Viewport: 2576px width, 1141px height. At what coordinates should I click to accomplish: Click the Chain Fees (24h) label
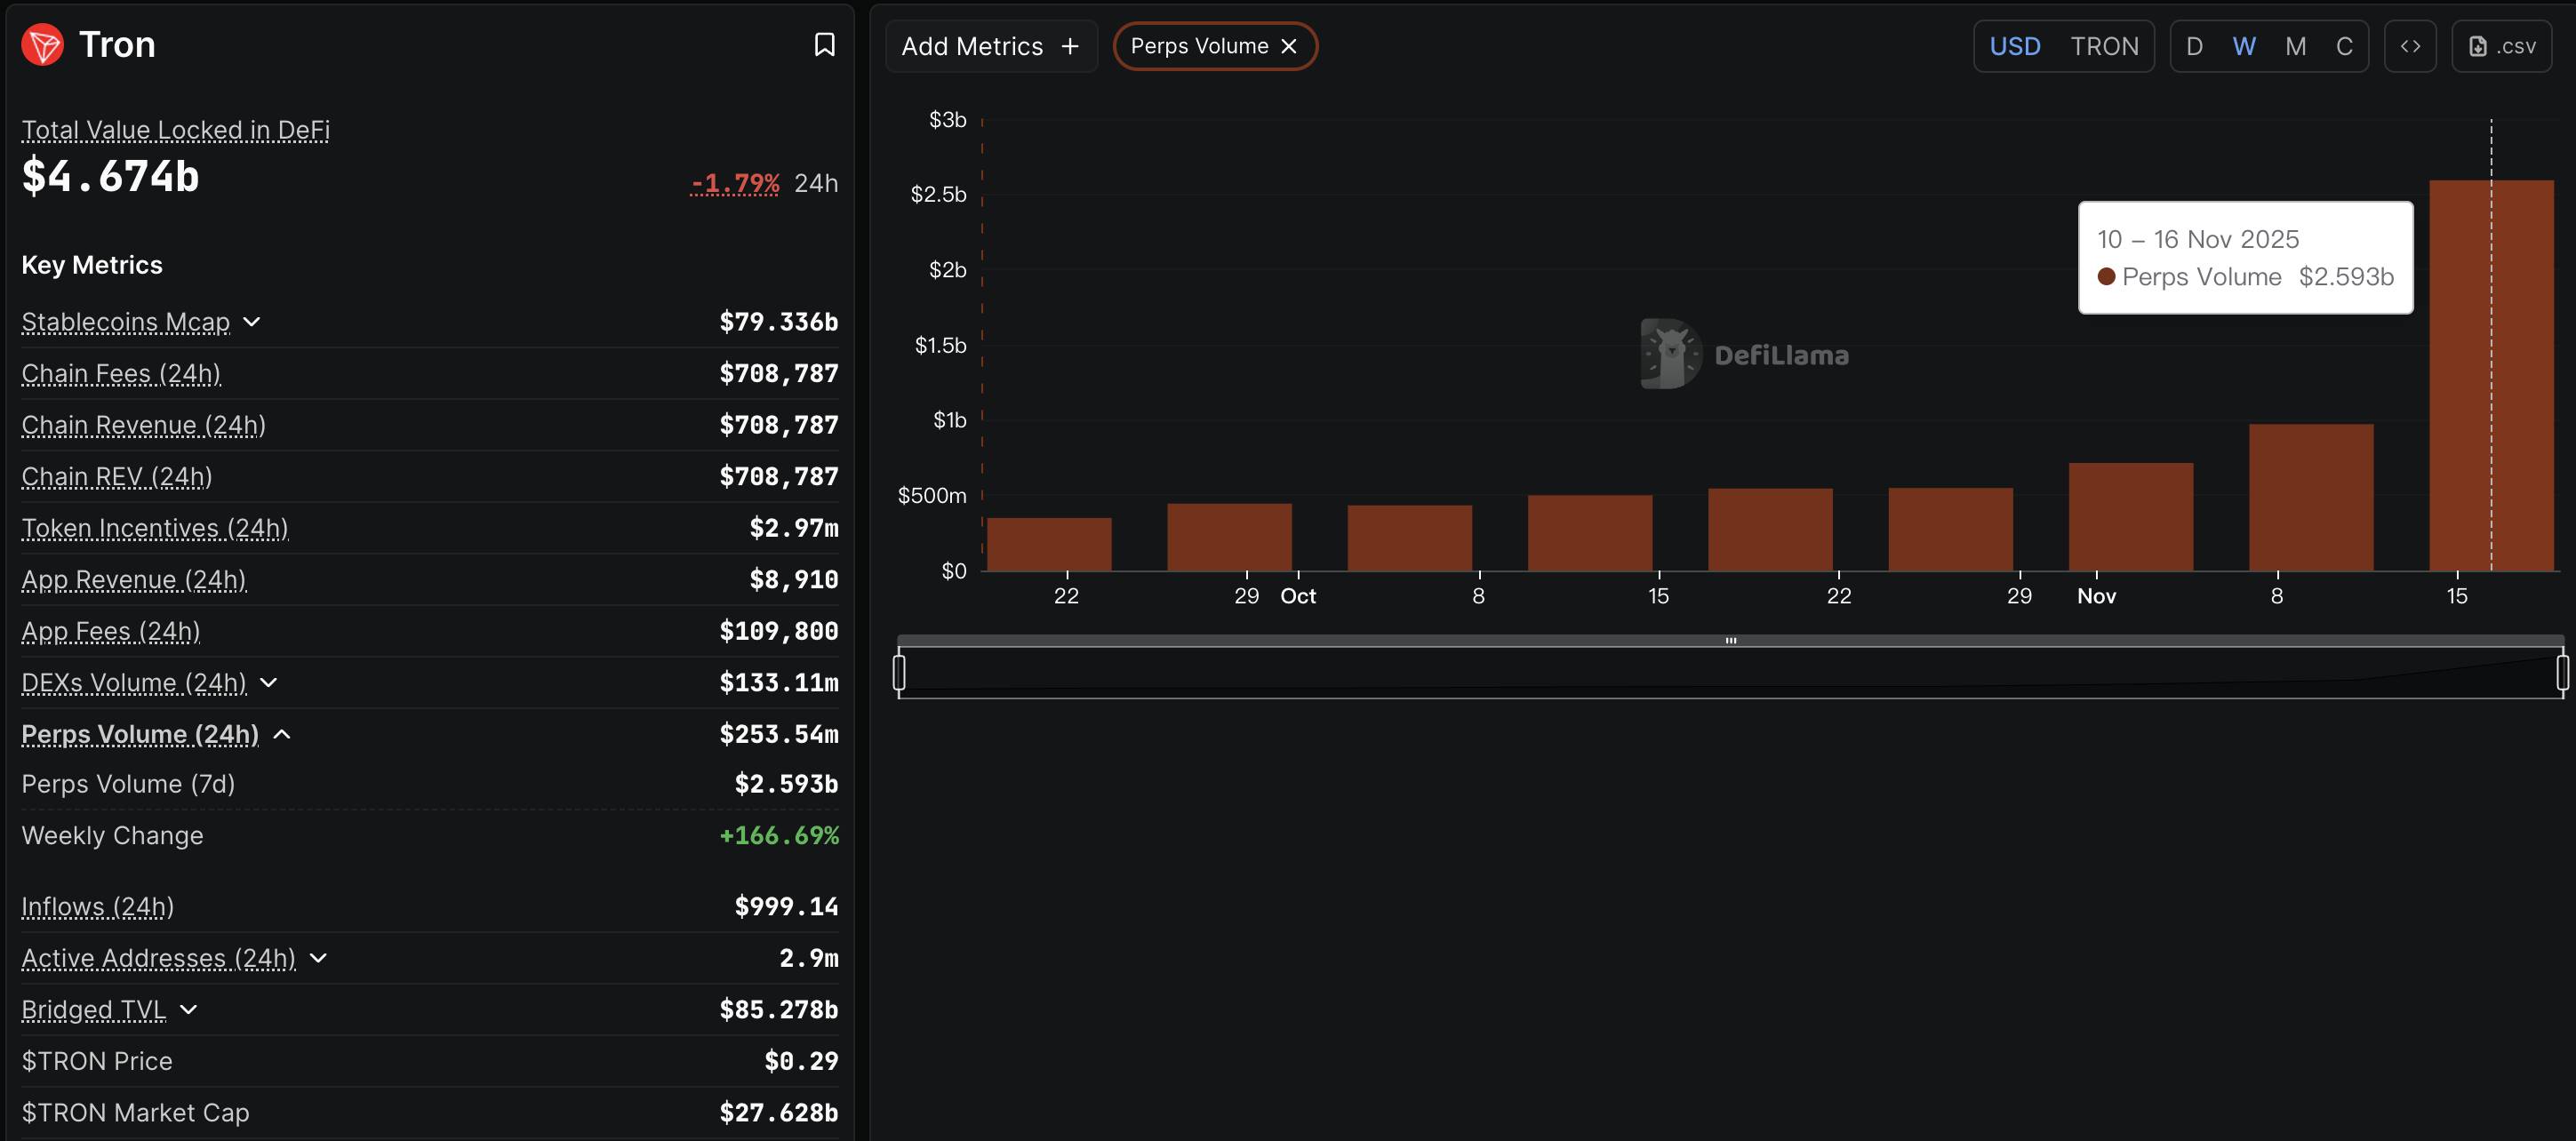pyautogui.click(x=121, y=374)
